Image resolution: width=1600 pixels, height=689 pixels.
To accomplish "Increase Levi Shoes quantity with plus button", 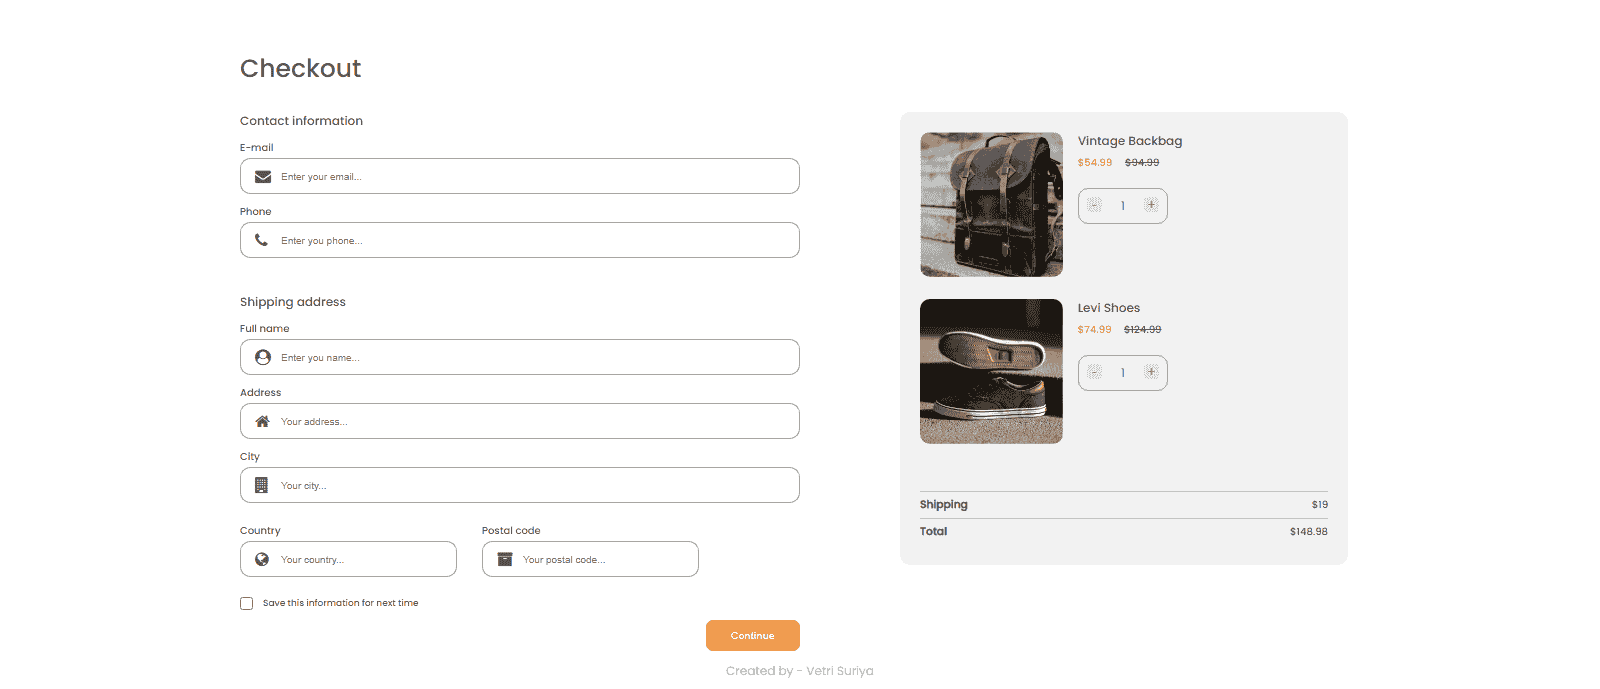I will [x=1151, y=372].
